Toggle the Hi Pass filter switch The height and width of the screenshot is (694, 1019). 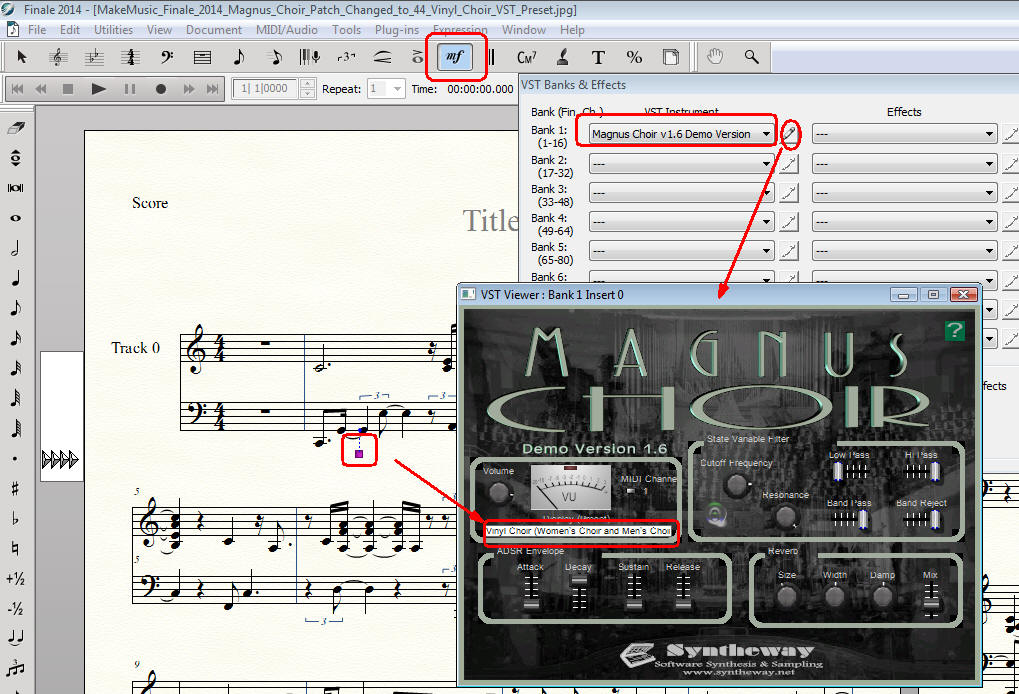922,471
